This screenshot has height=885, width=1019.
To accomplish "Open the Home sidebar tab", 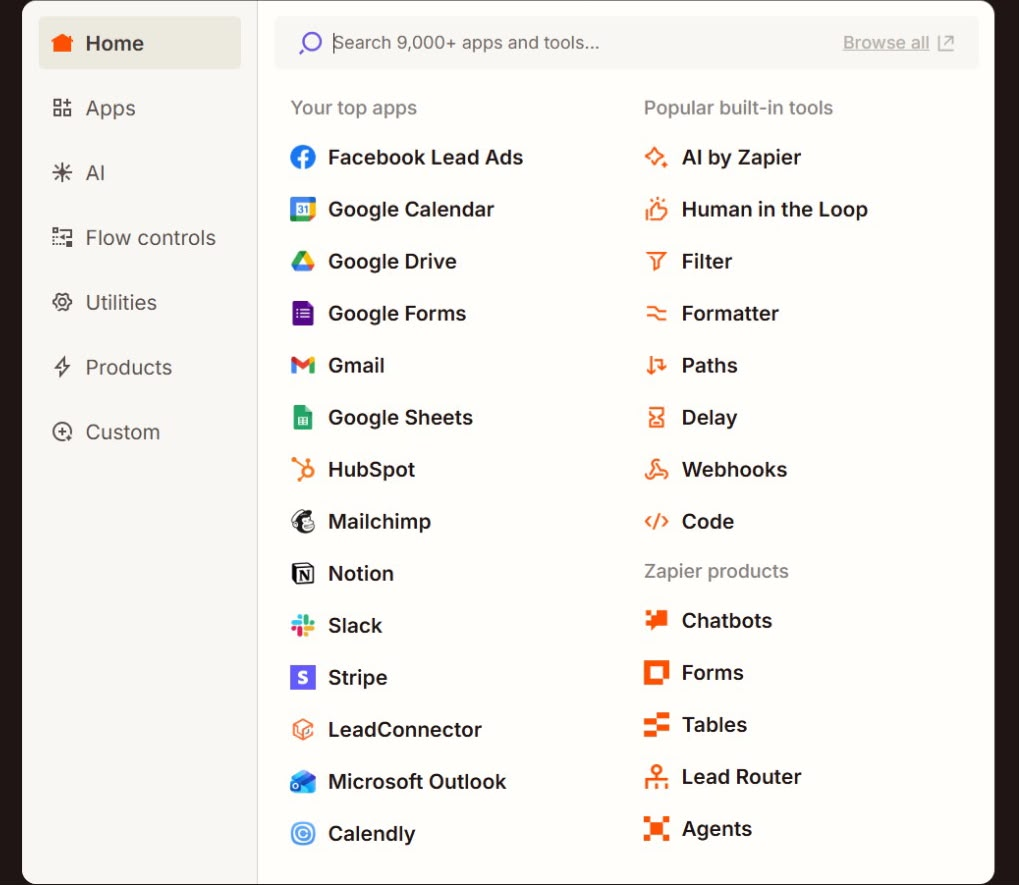I will [x=140, y=43].
